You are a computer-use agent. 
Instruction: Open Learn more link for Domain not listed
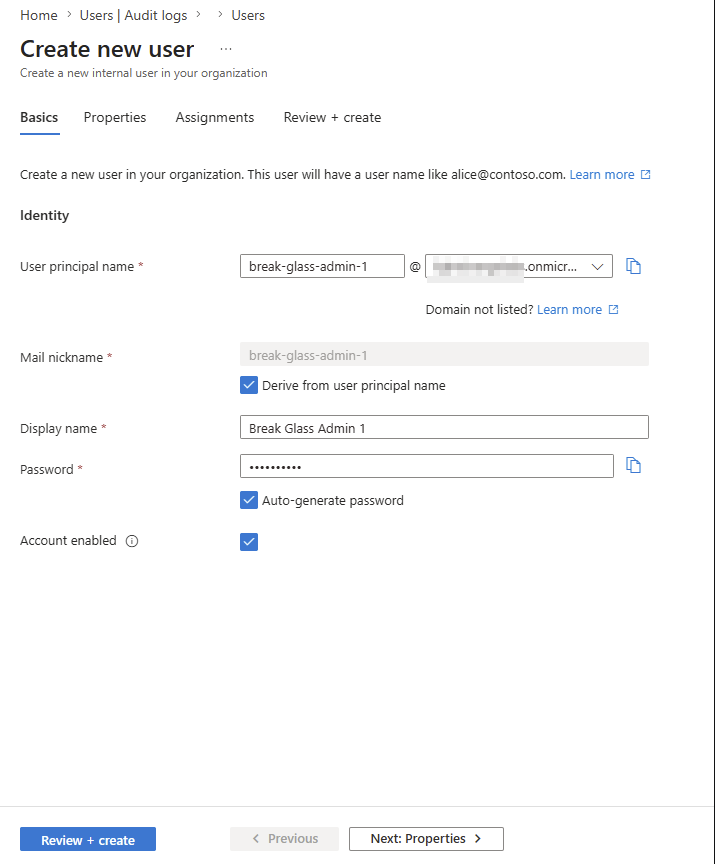point(570,310)
